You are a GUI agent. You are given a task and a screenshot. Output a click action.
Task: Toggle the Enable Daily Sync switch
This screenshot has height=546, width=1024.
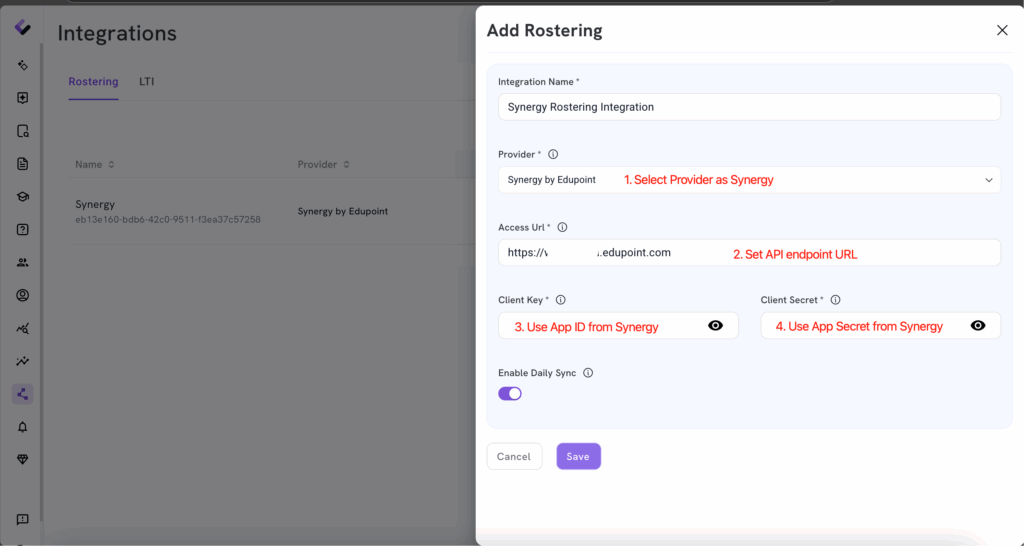point(510,393)
